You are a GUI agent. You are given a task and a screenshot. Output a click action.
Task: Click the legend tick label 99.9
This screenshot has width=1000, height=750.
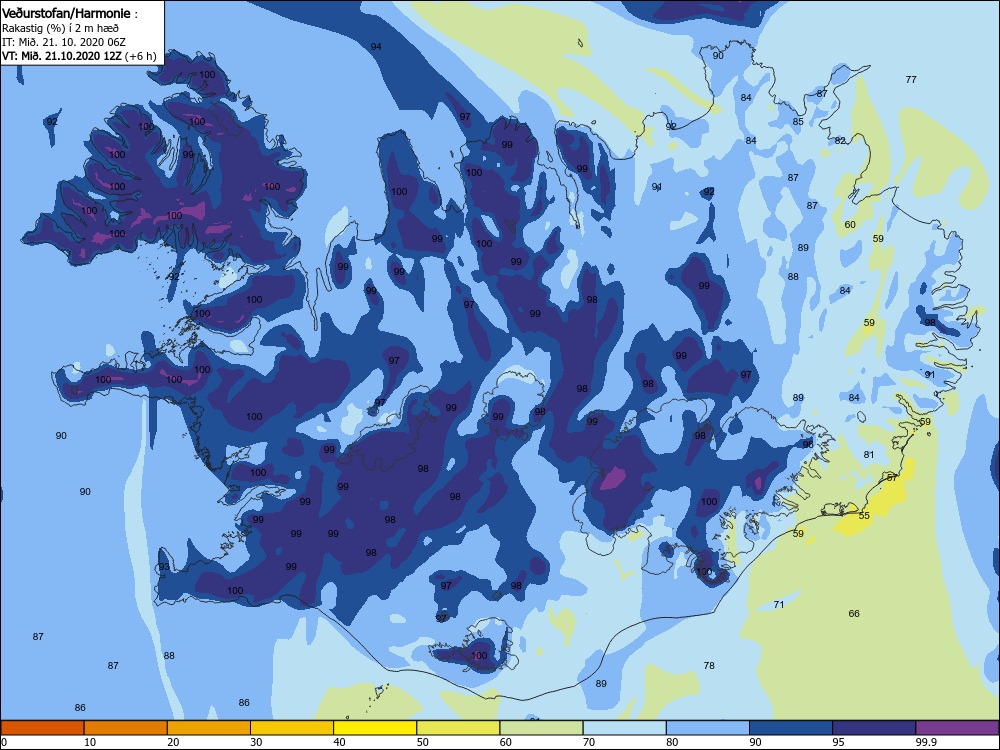click(926, 742)
